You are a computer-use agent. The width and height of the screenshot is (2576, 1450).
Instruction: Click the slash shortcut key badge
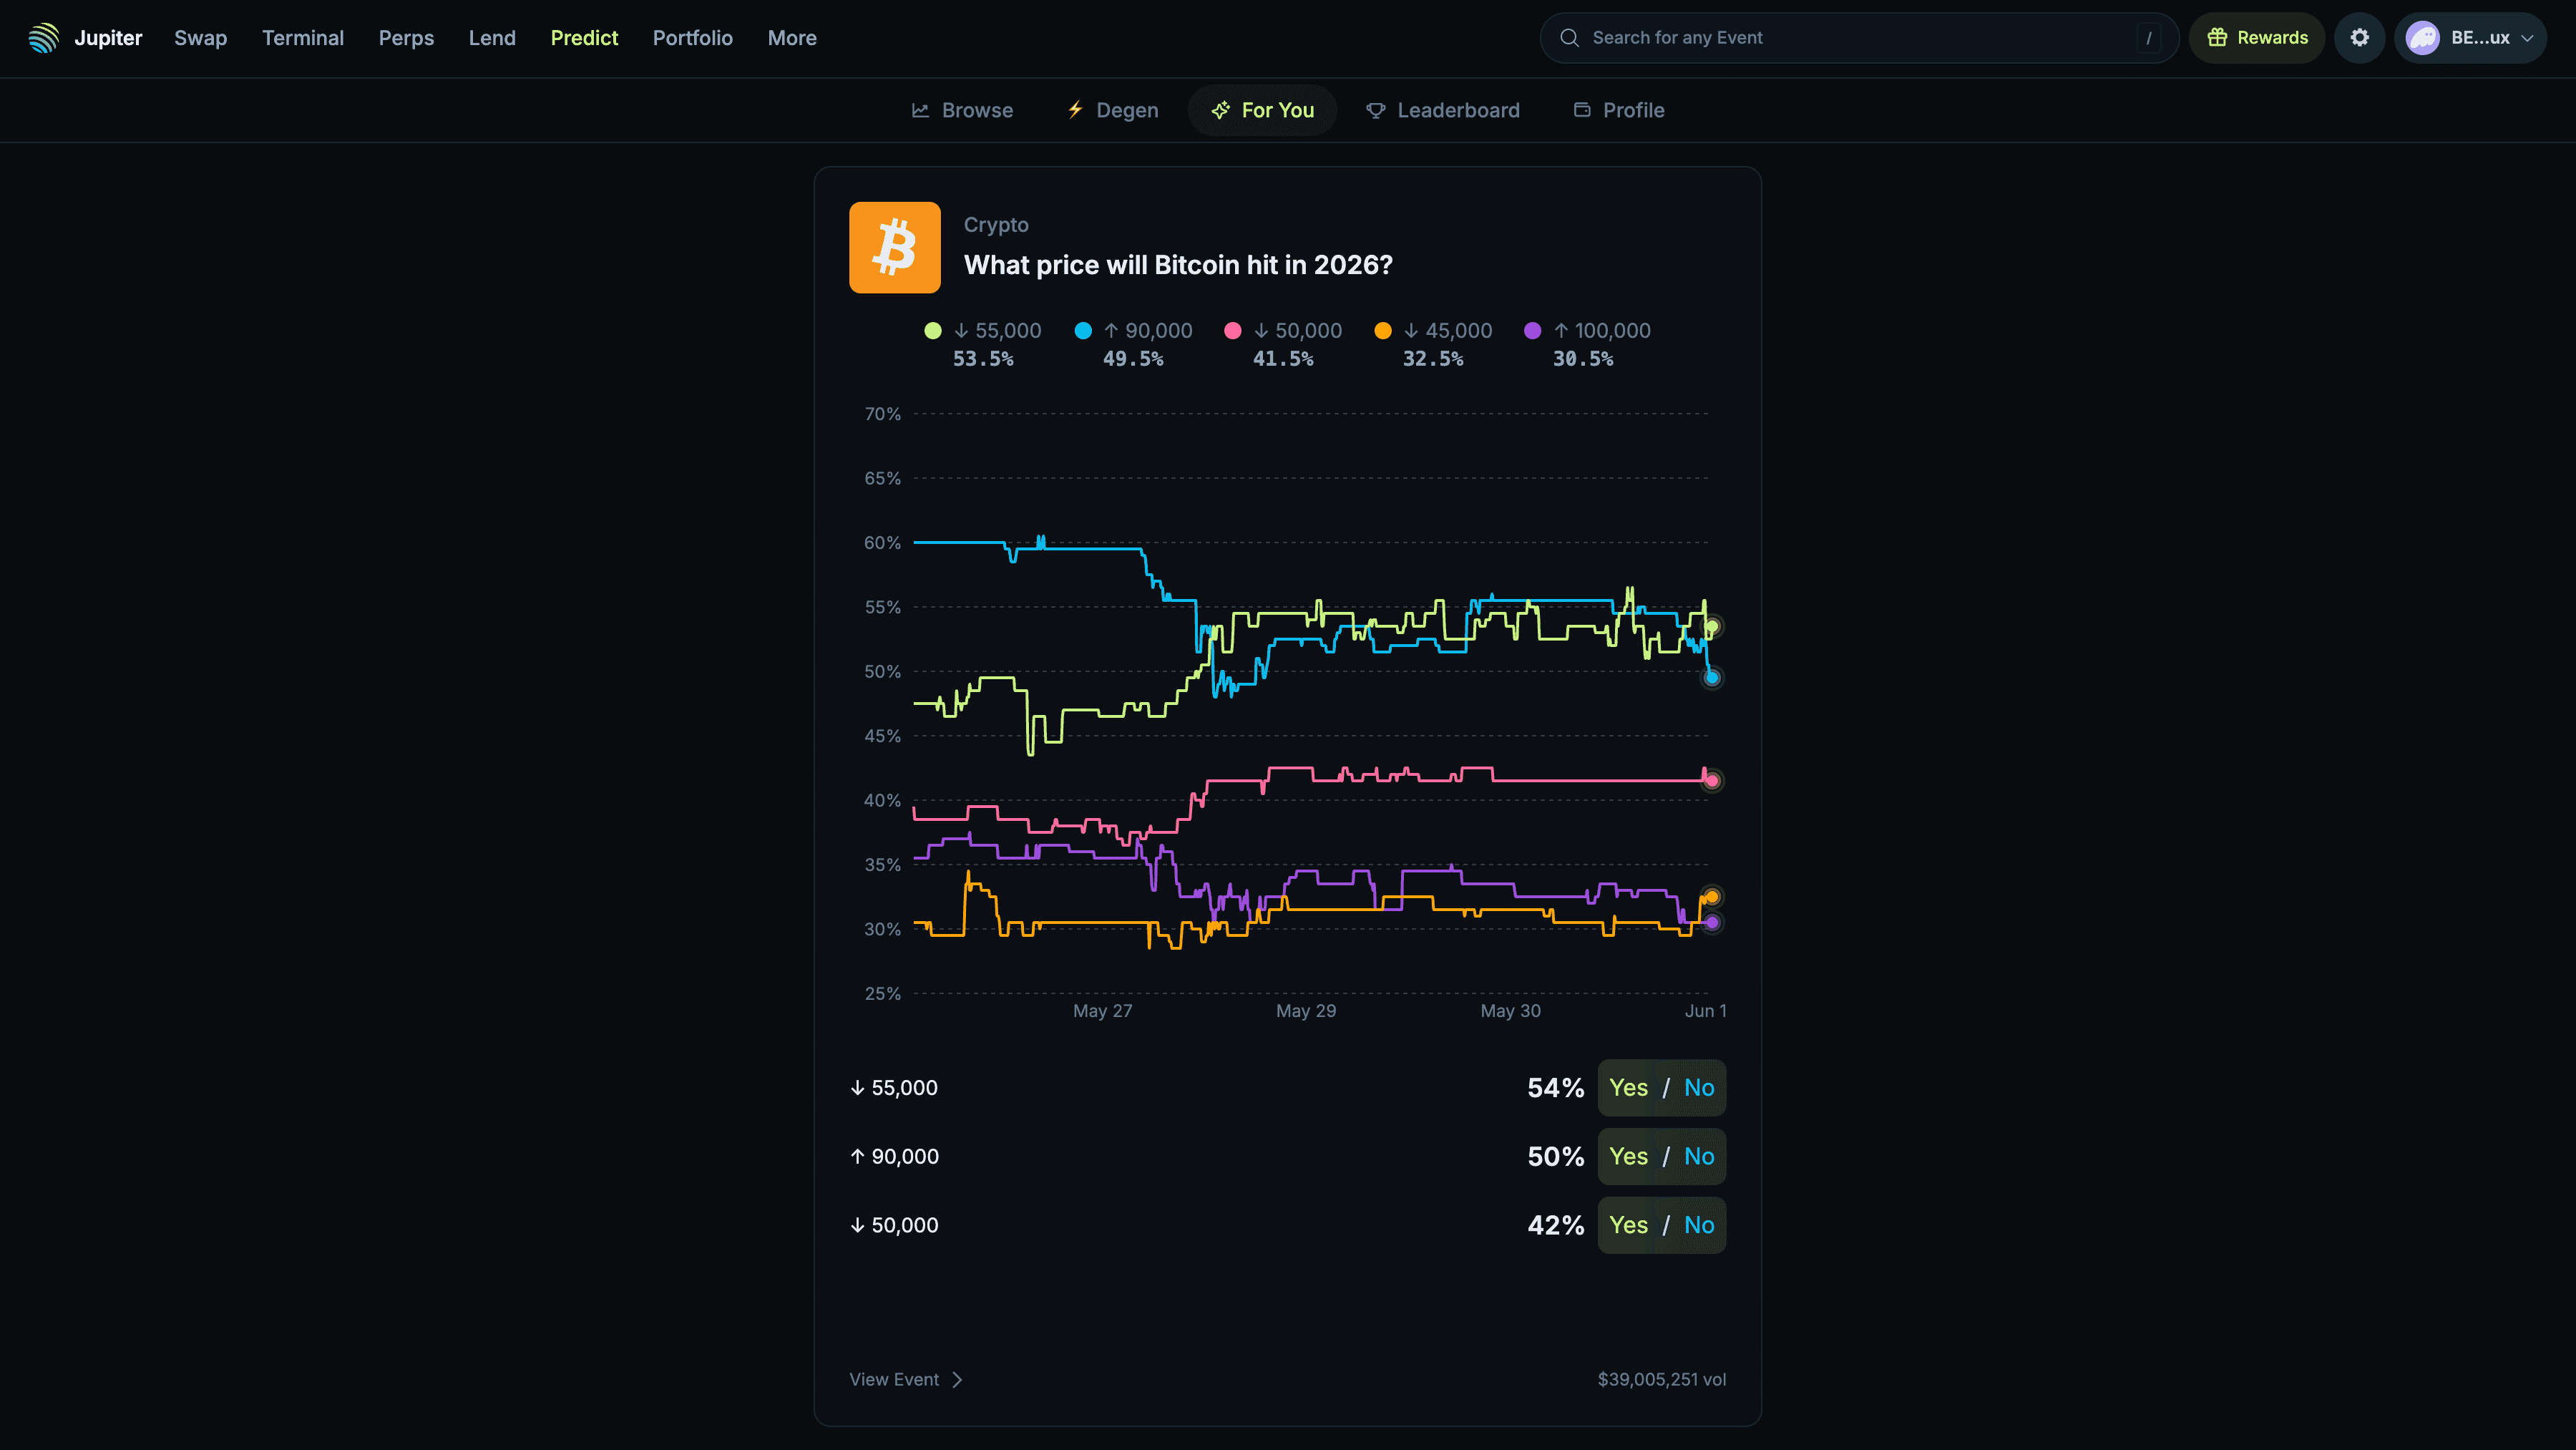point(2148,38)
